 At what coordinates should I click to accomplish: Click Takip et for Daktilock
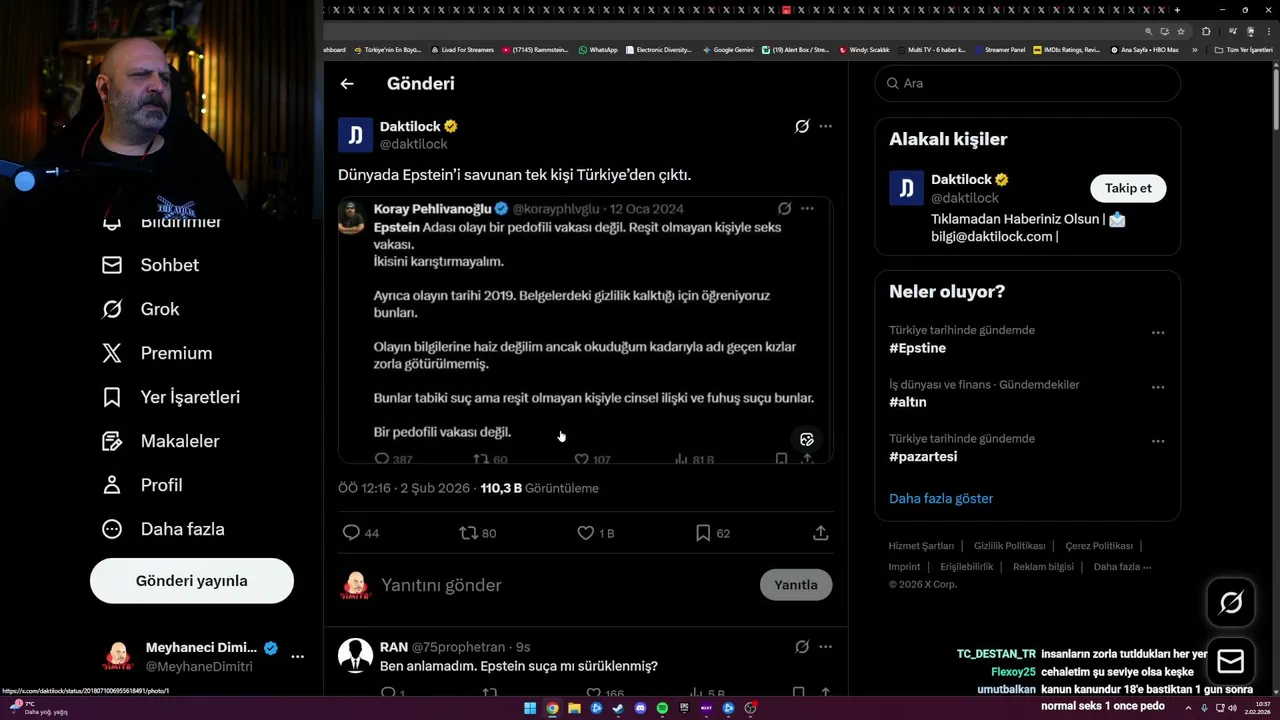pos(1128,188)
